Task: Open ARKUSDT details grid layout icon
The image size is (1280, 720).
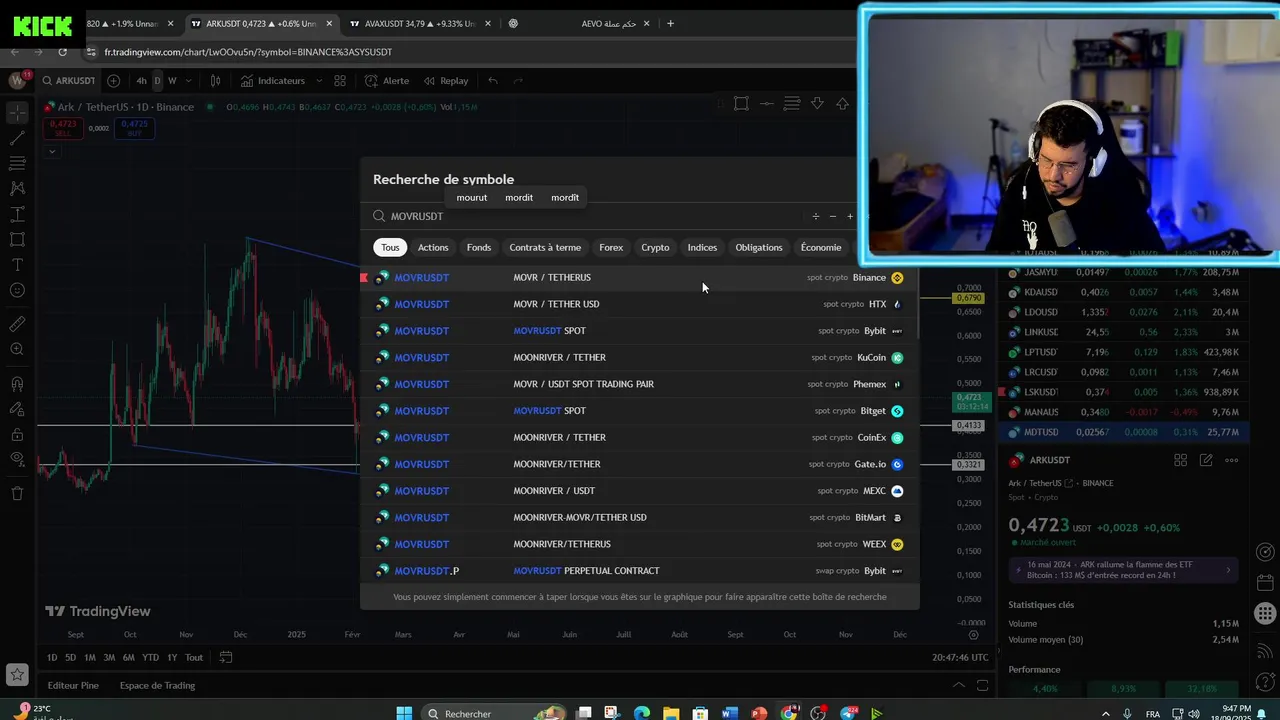Action: 1180,460
